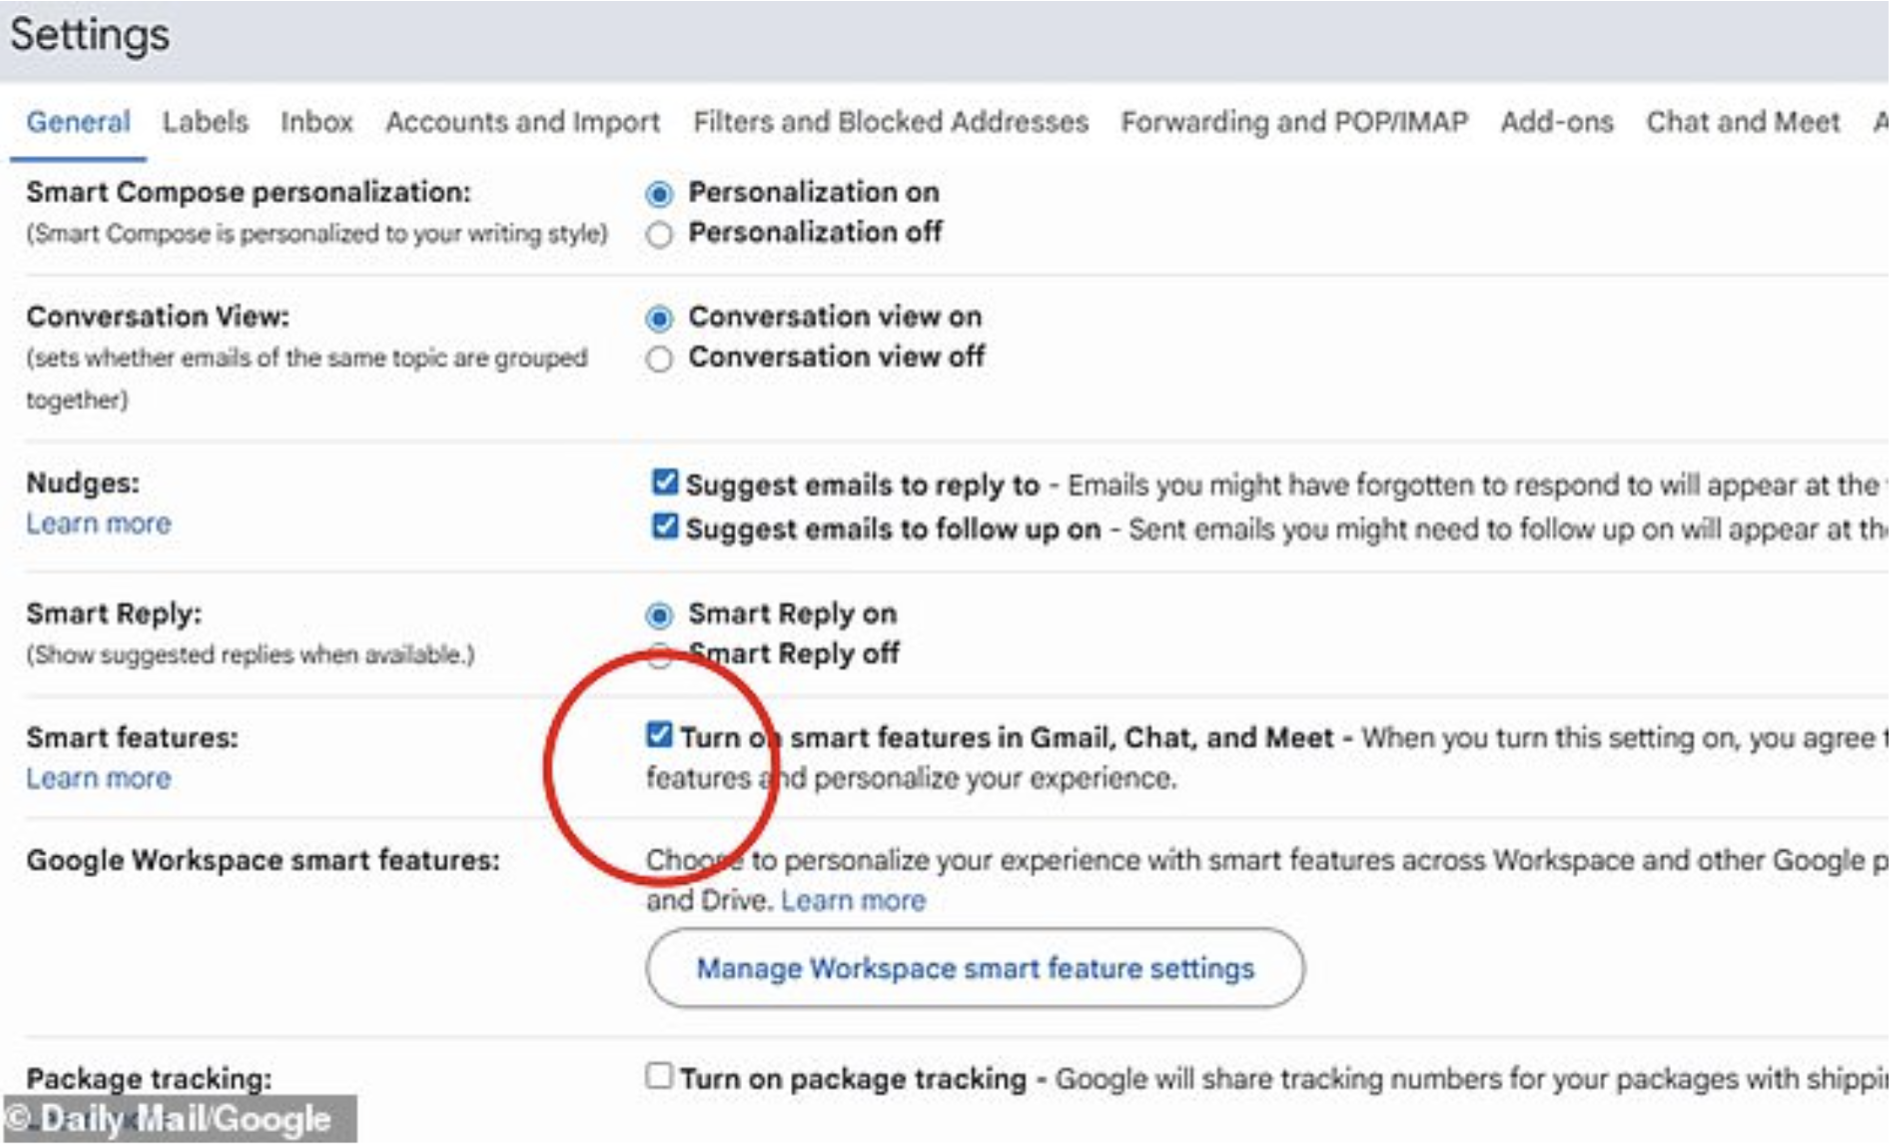The width and height of the screenshot is (1894, 1144).
Task: Turn Conversation view off
Action: tap(659, 359)
